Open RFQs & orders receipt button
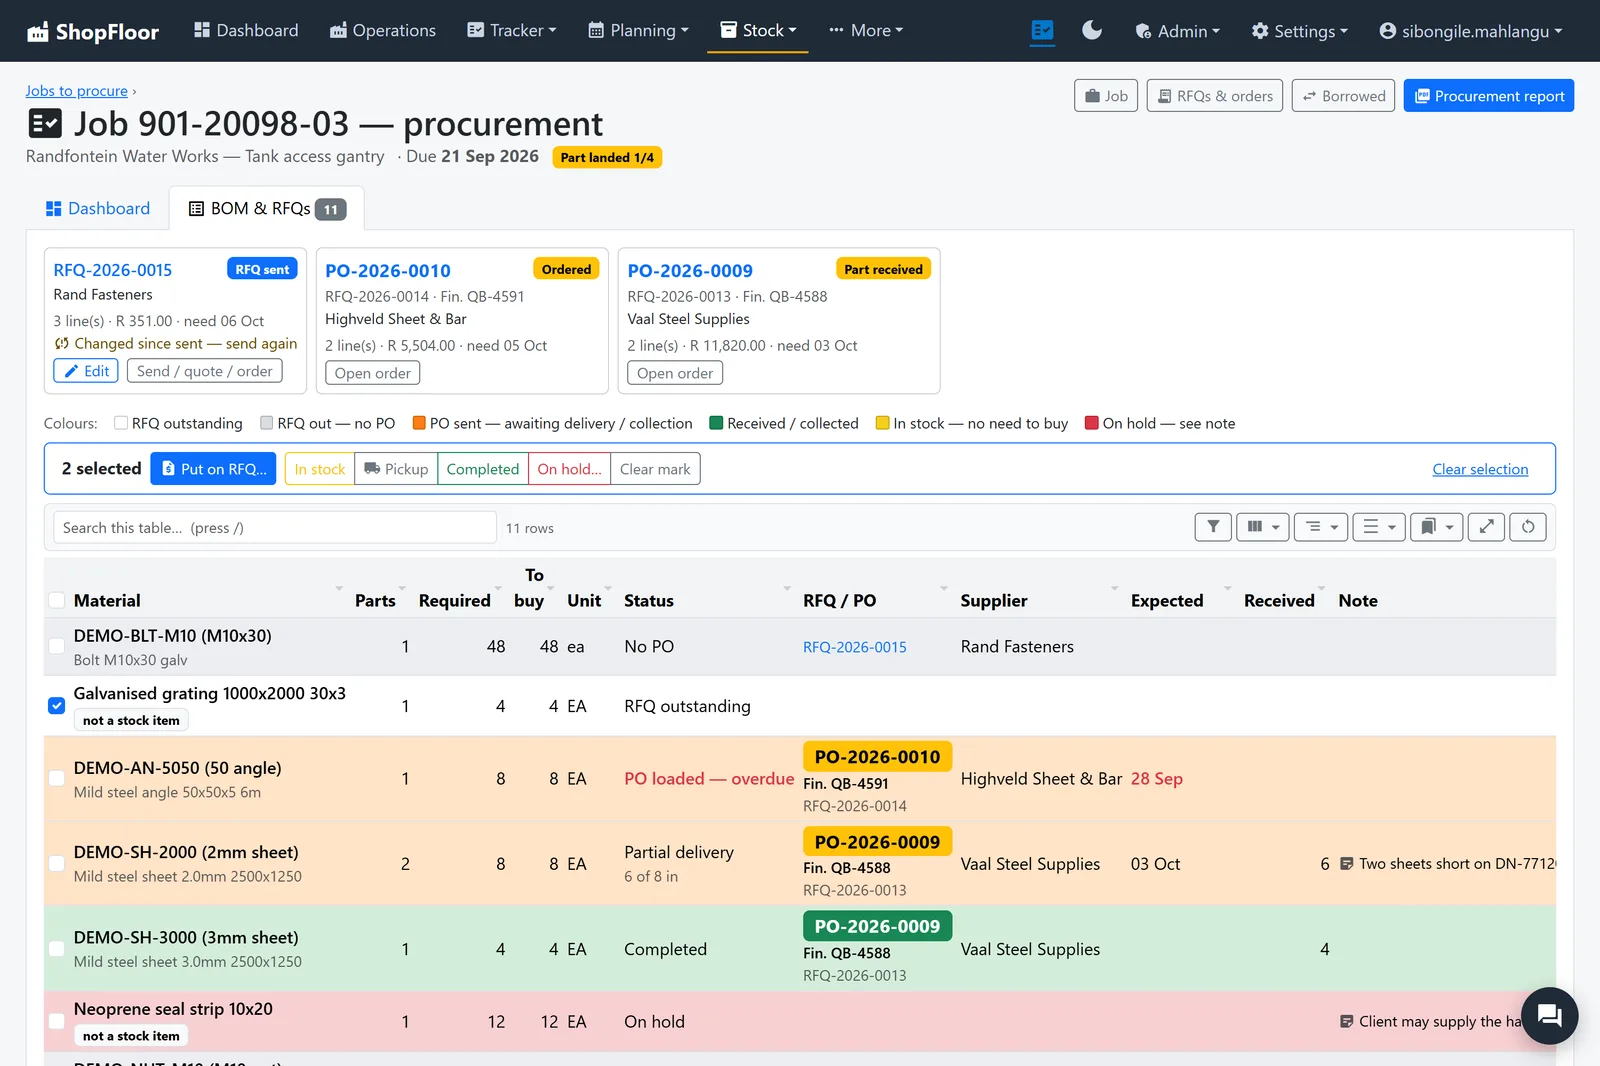This screenshot has height=1066, width=1600. click(1215, 96)
